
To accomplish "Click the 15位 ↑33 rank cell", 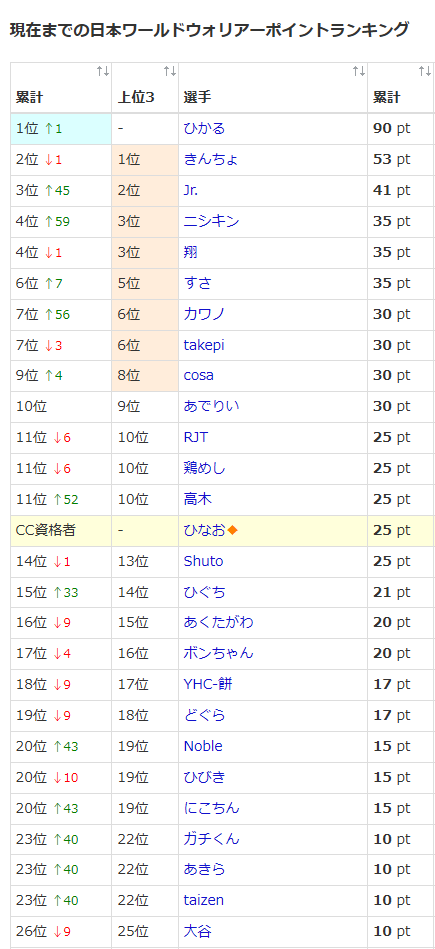I will point(61,592).
